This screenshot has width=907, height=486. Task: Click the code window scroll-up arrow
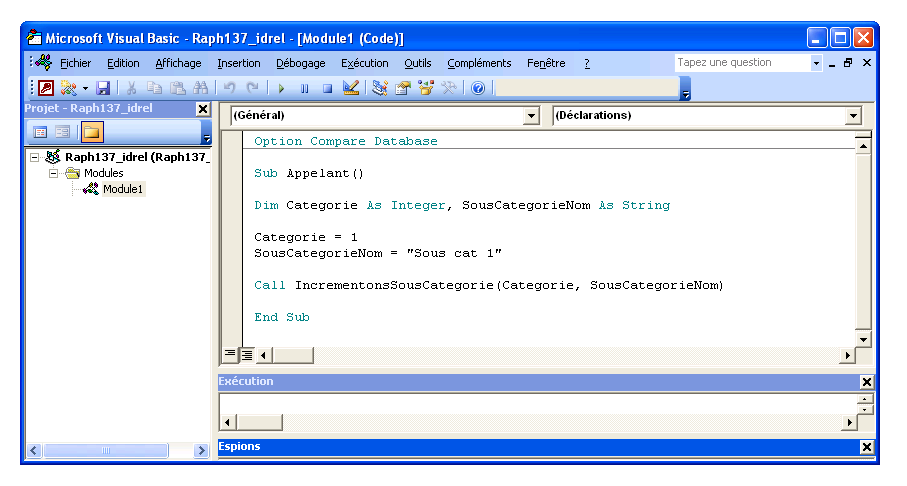[x=863, y=146]
